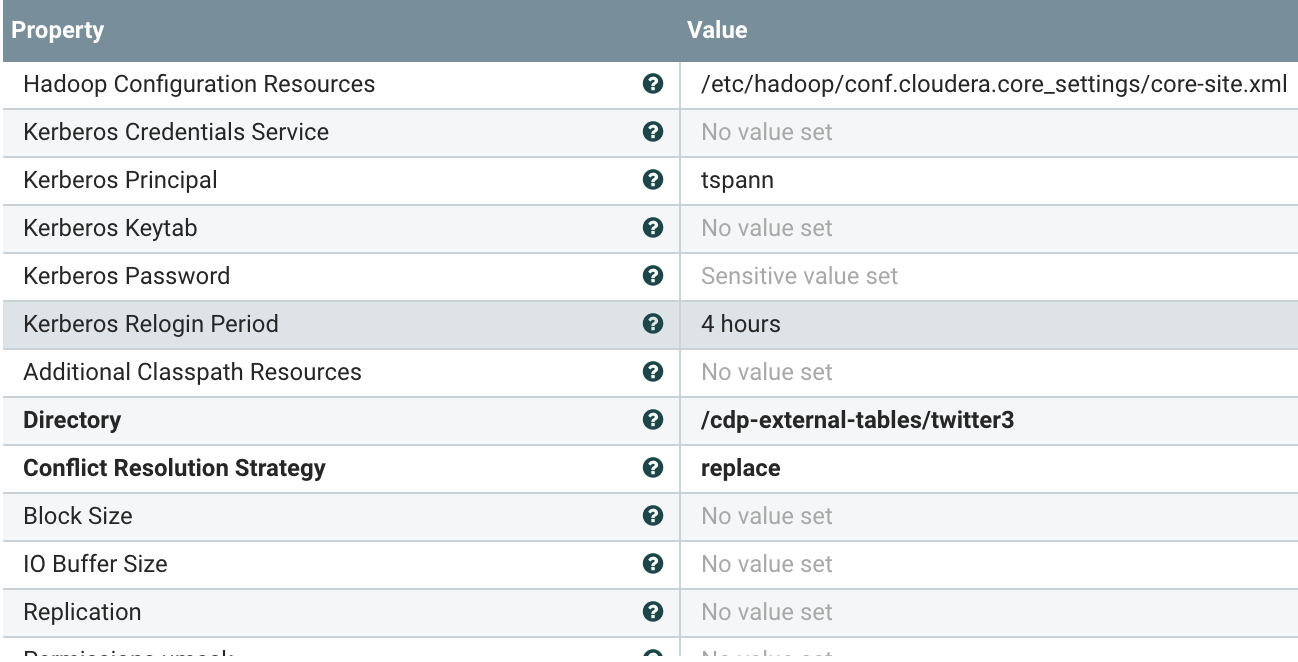Viewport: 1298px width, 662px height.
Task: Show help for Block Size property
Action: pyautogui.click(x=653, y=516)
